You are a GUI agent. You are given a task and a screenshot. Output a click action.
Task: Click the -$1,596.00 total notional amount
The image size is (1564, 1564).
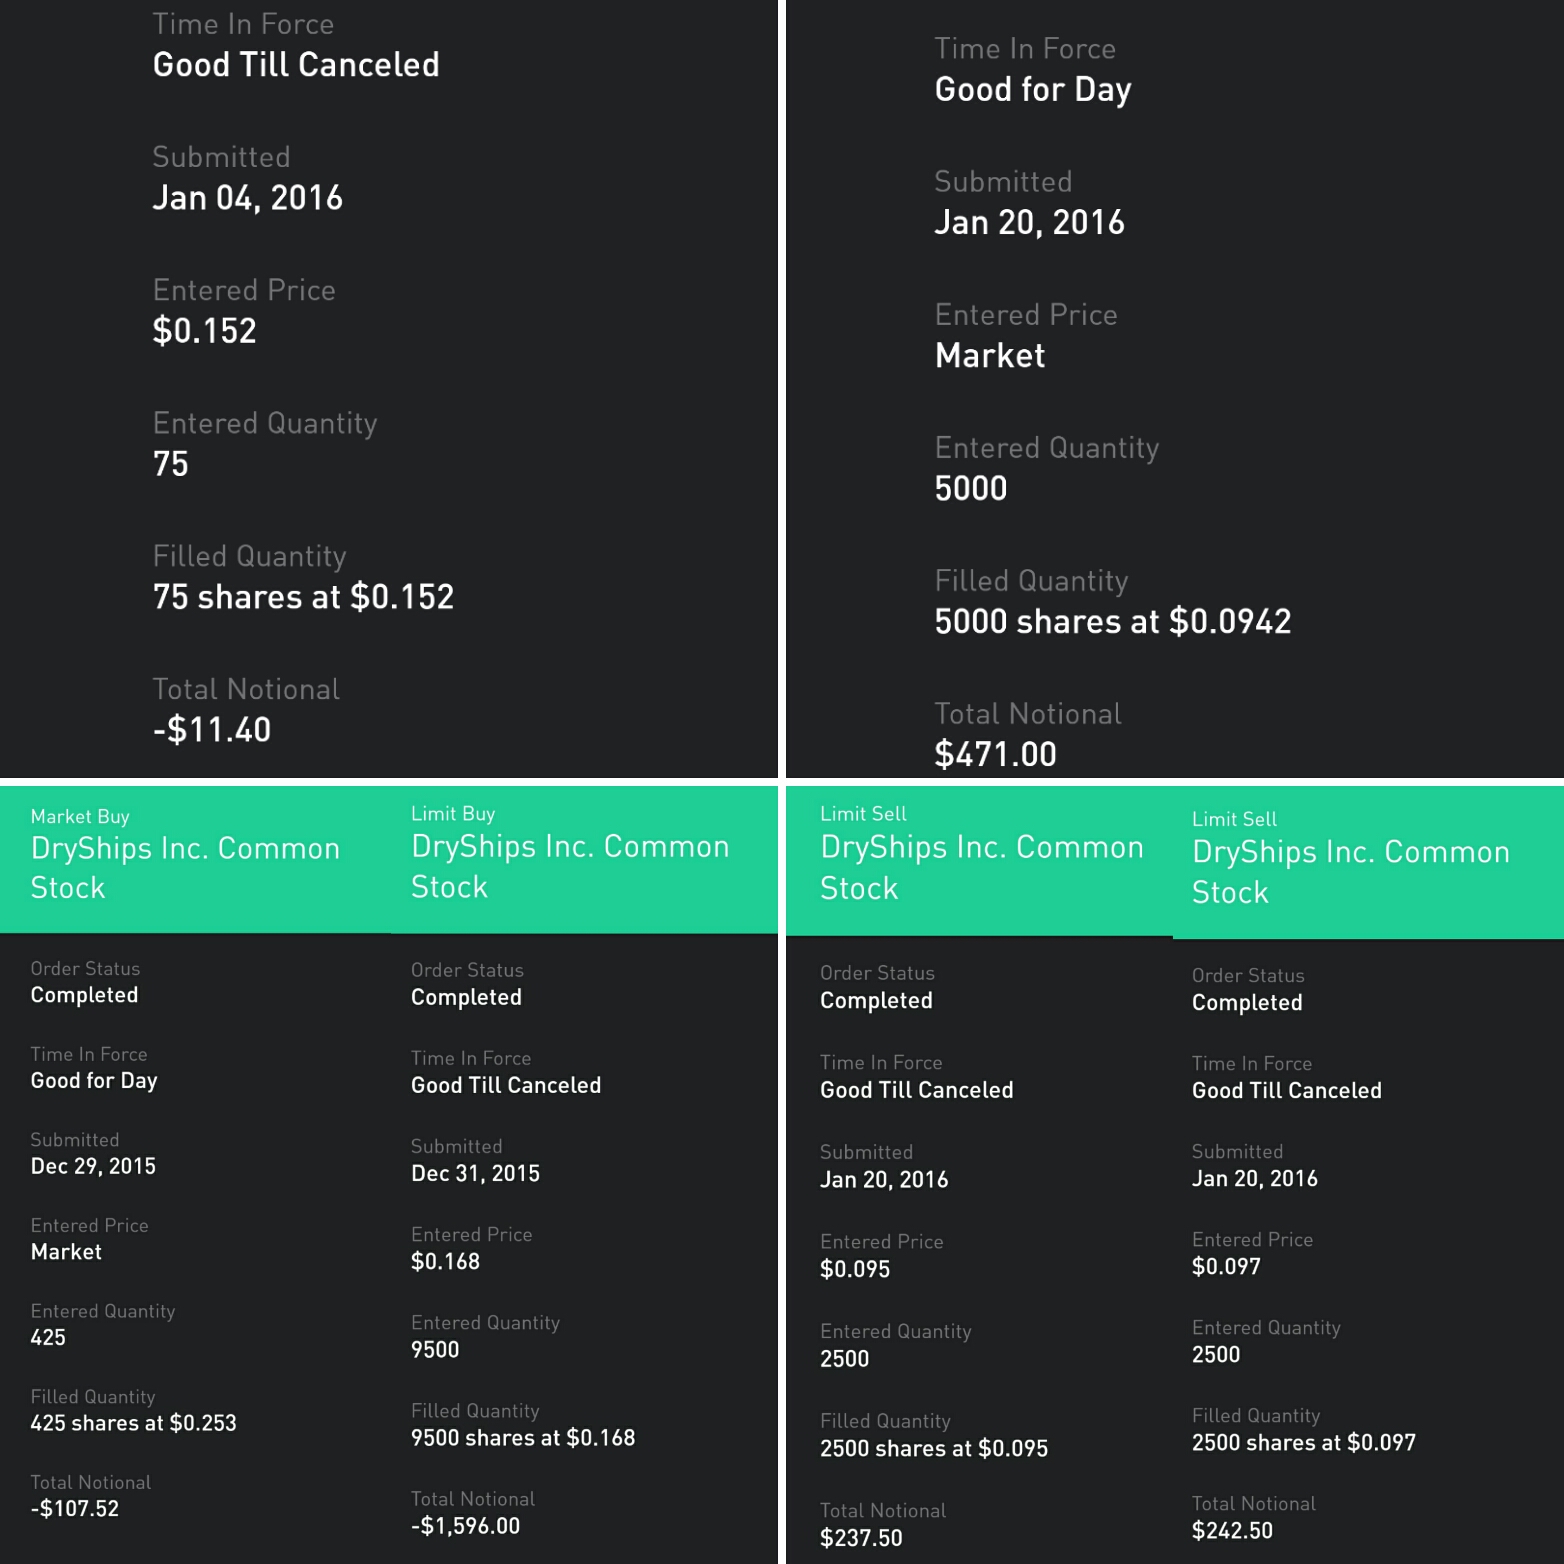(465, 1526)
